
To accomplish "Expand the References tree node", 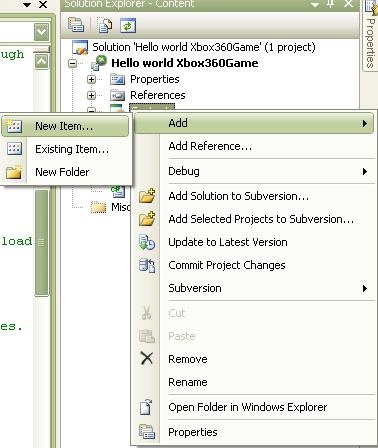I will coord(91,95).
